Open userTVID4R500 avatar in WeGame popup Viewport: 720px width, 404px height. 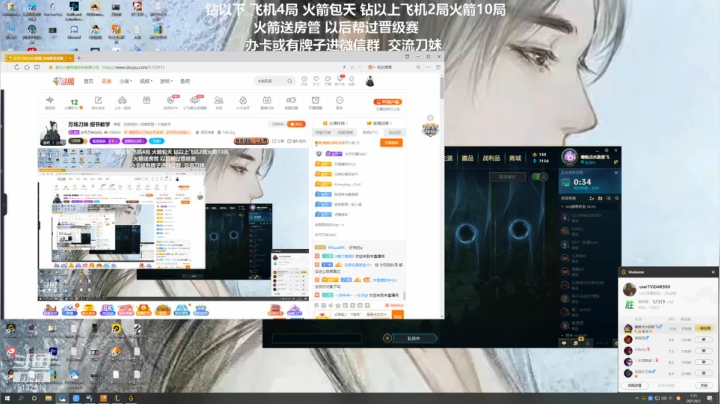pos(630,289)
